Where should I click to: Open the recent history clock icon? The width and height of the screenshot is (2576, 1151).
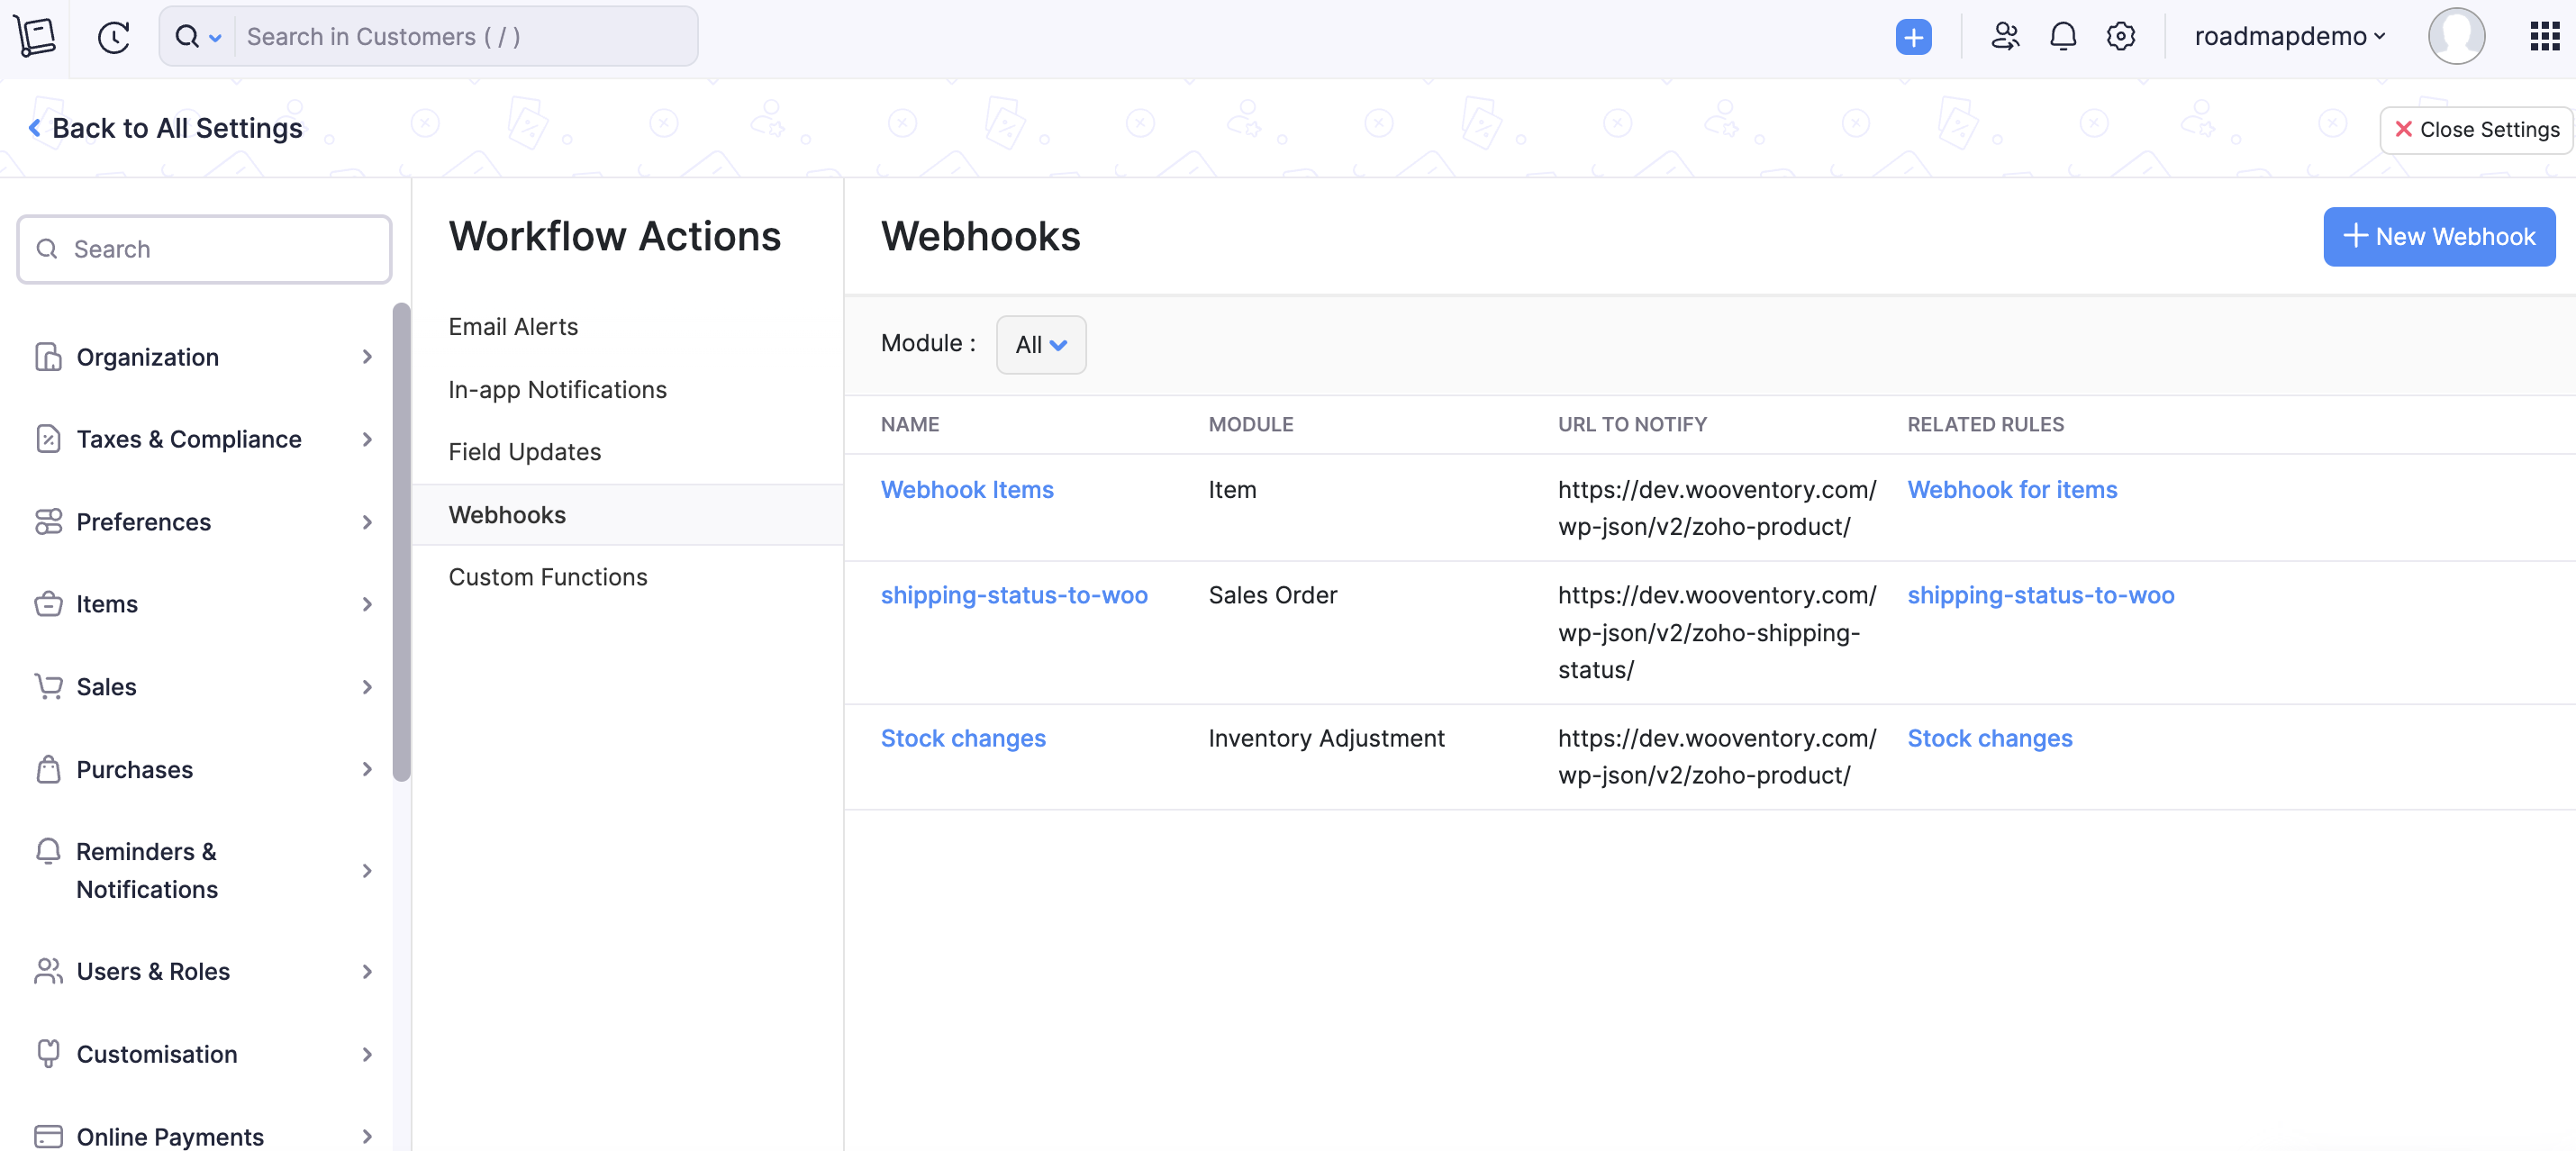[x=113, y=38]
